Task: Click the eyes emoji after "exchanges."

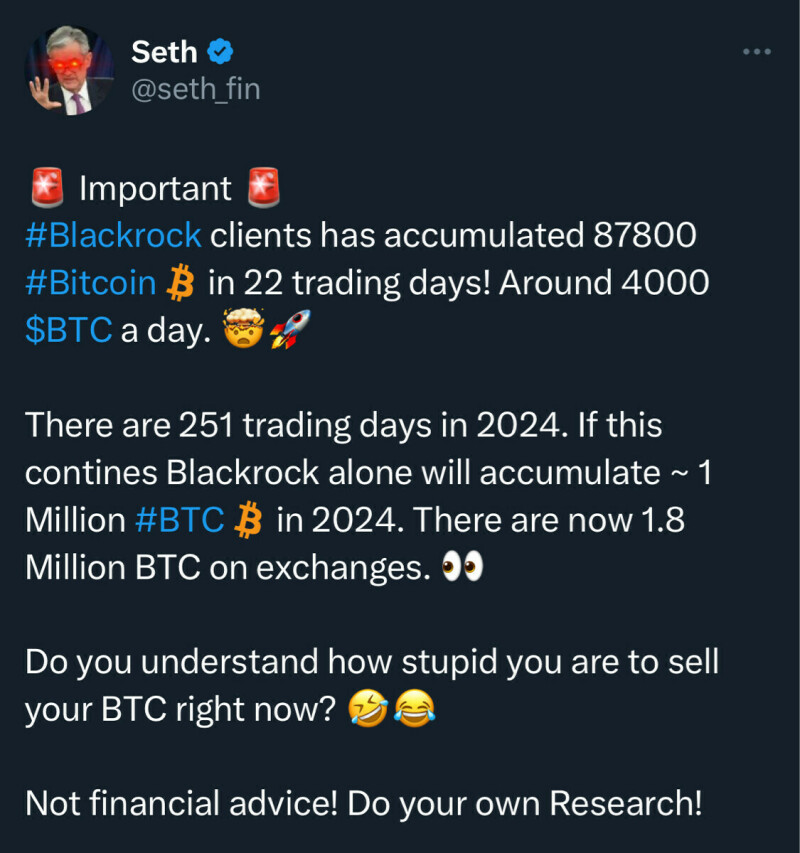Action: pos(462,567)
